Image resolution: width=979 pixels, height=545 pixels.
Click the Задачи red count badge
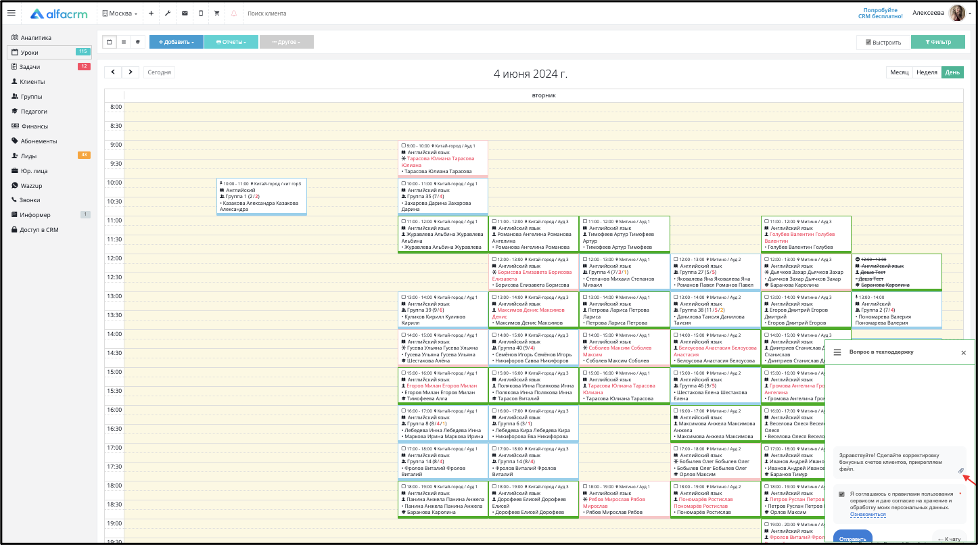coord(84,66)
